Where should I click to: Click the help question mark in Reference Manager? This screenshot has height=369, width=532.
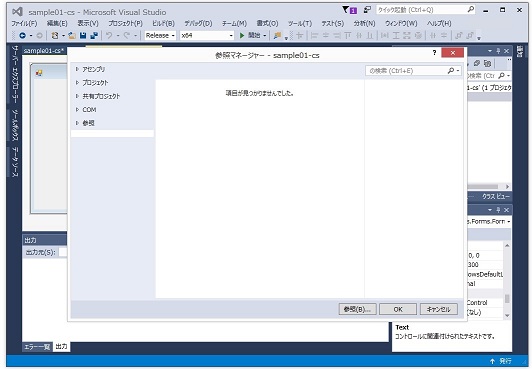click(435, 53)
